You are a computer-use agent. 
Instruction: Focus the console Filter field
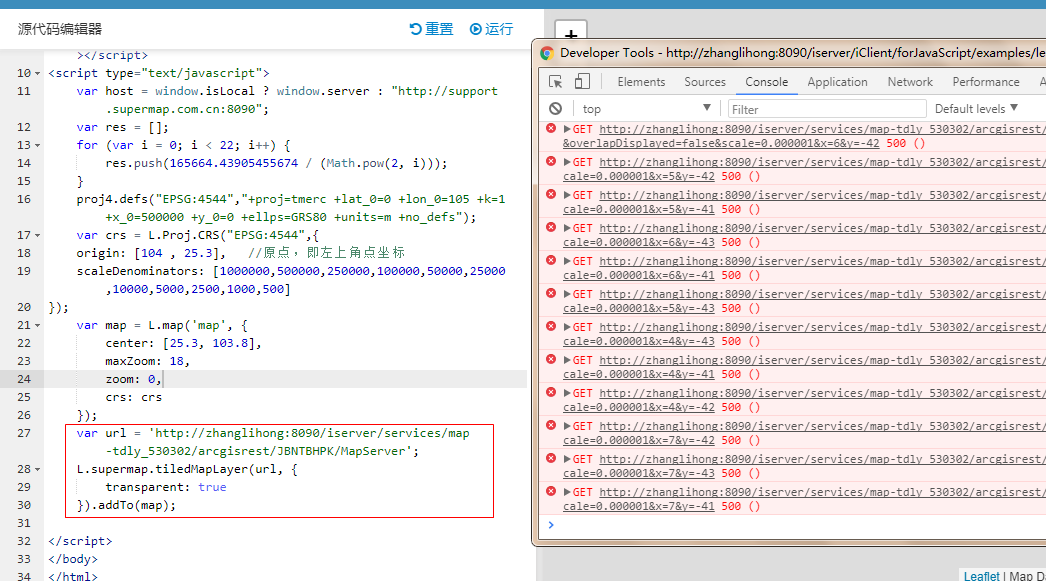827,109
